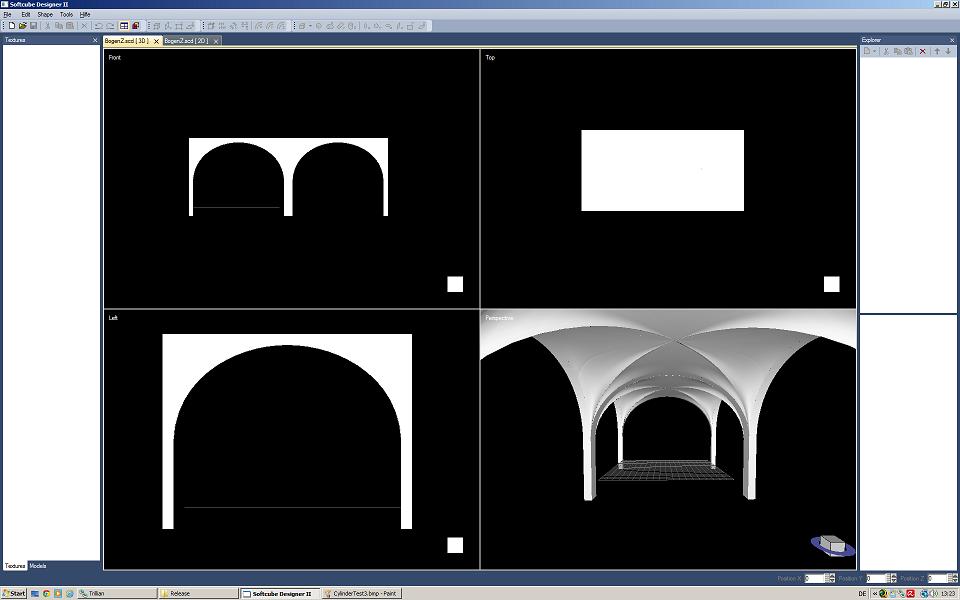This screenshot has height=600, width=960.
Task: Expand the New item dropdown in Explorer
Action: coord(875,51)
